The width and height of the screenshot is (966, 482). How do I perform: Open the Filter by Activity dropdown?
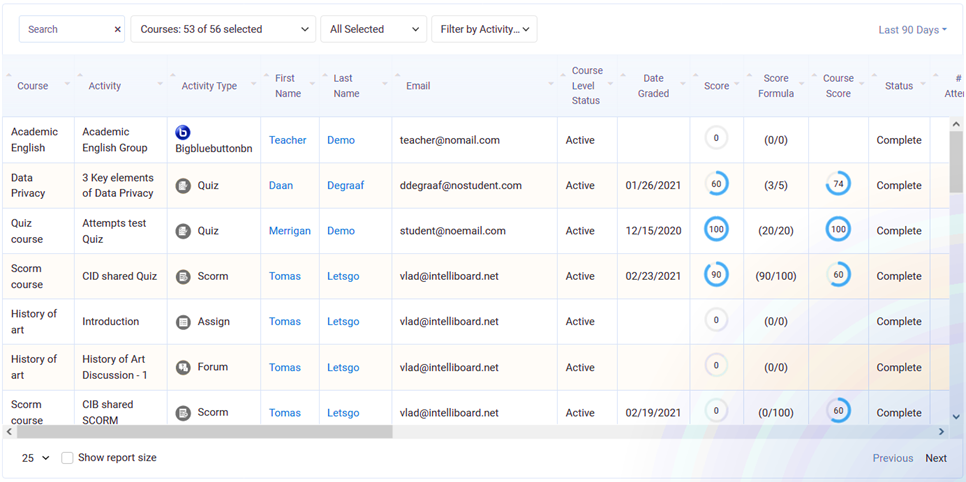[x=484, y=29]
